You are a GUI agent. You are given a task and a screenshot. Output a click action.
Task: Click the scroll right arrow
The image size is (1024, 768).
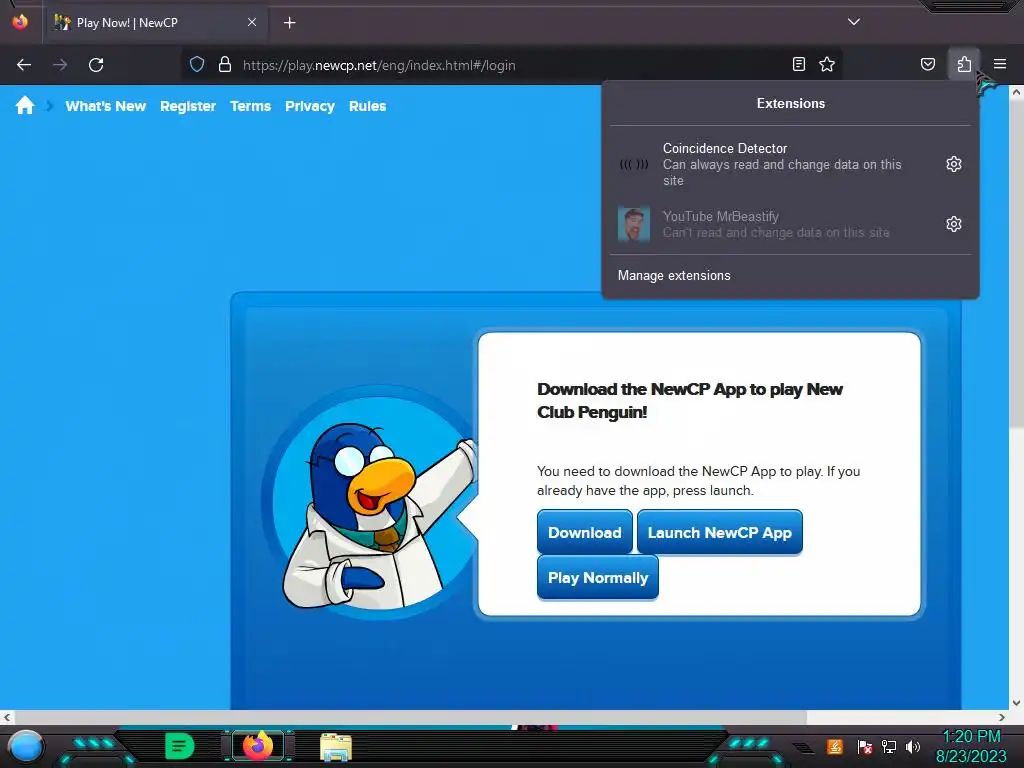coord(1002,717)
